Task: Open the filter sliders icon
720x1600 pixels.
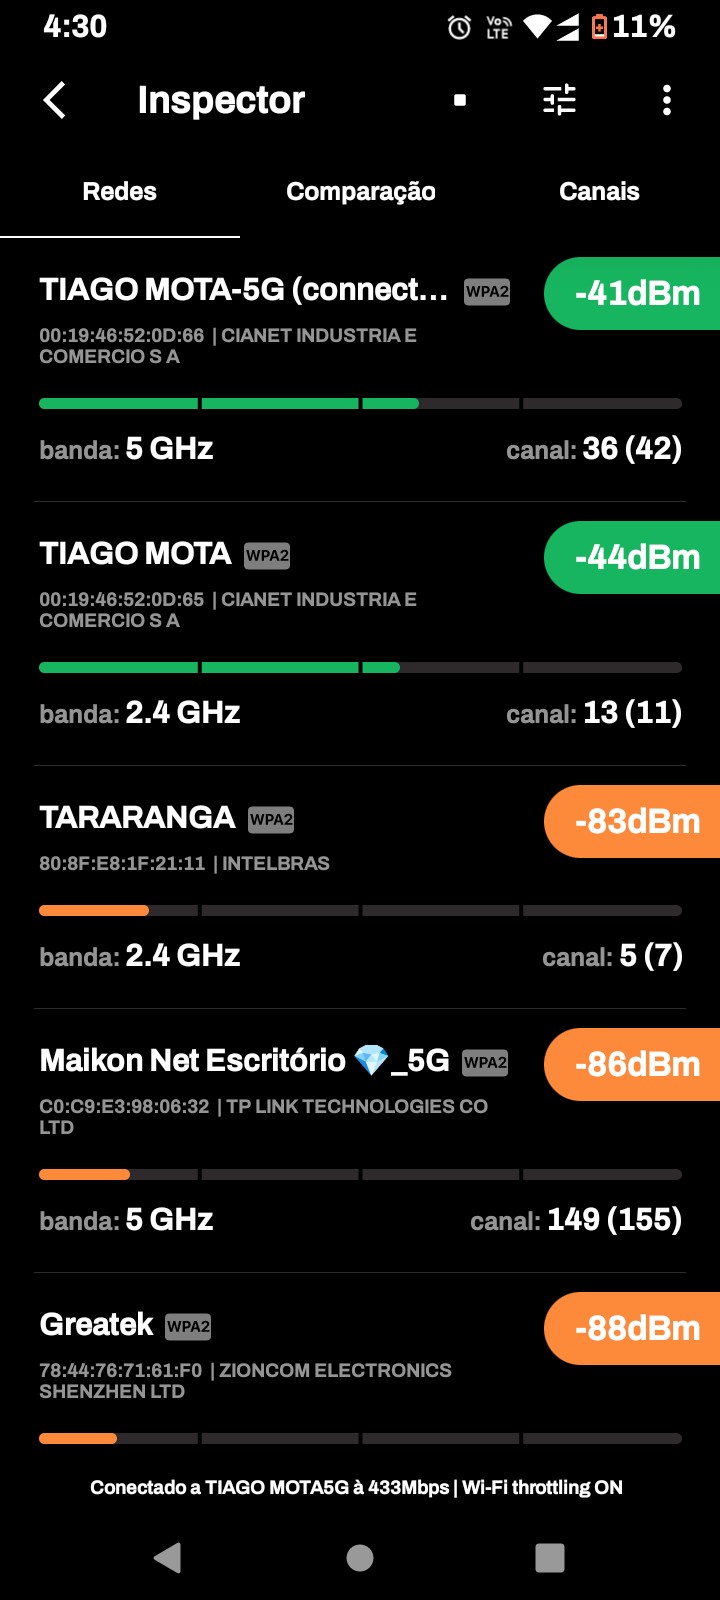Action: coord(559,100)
